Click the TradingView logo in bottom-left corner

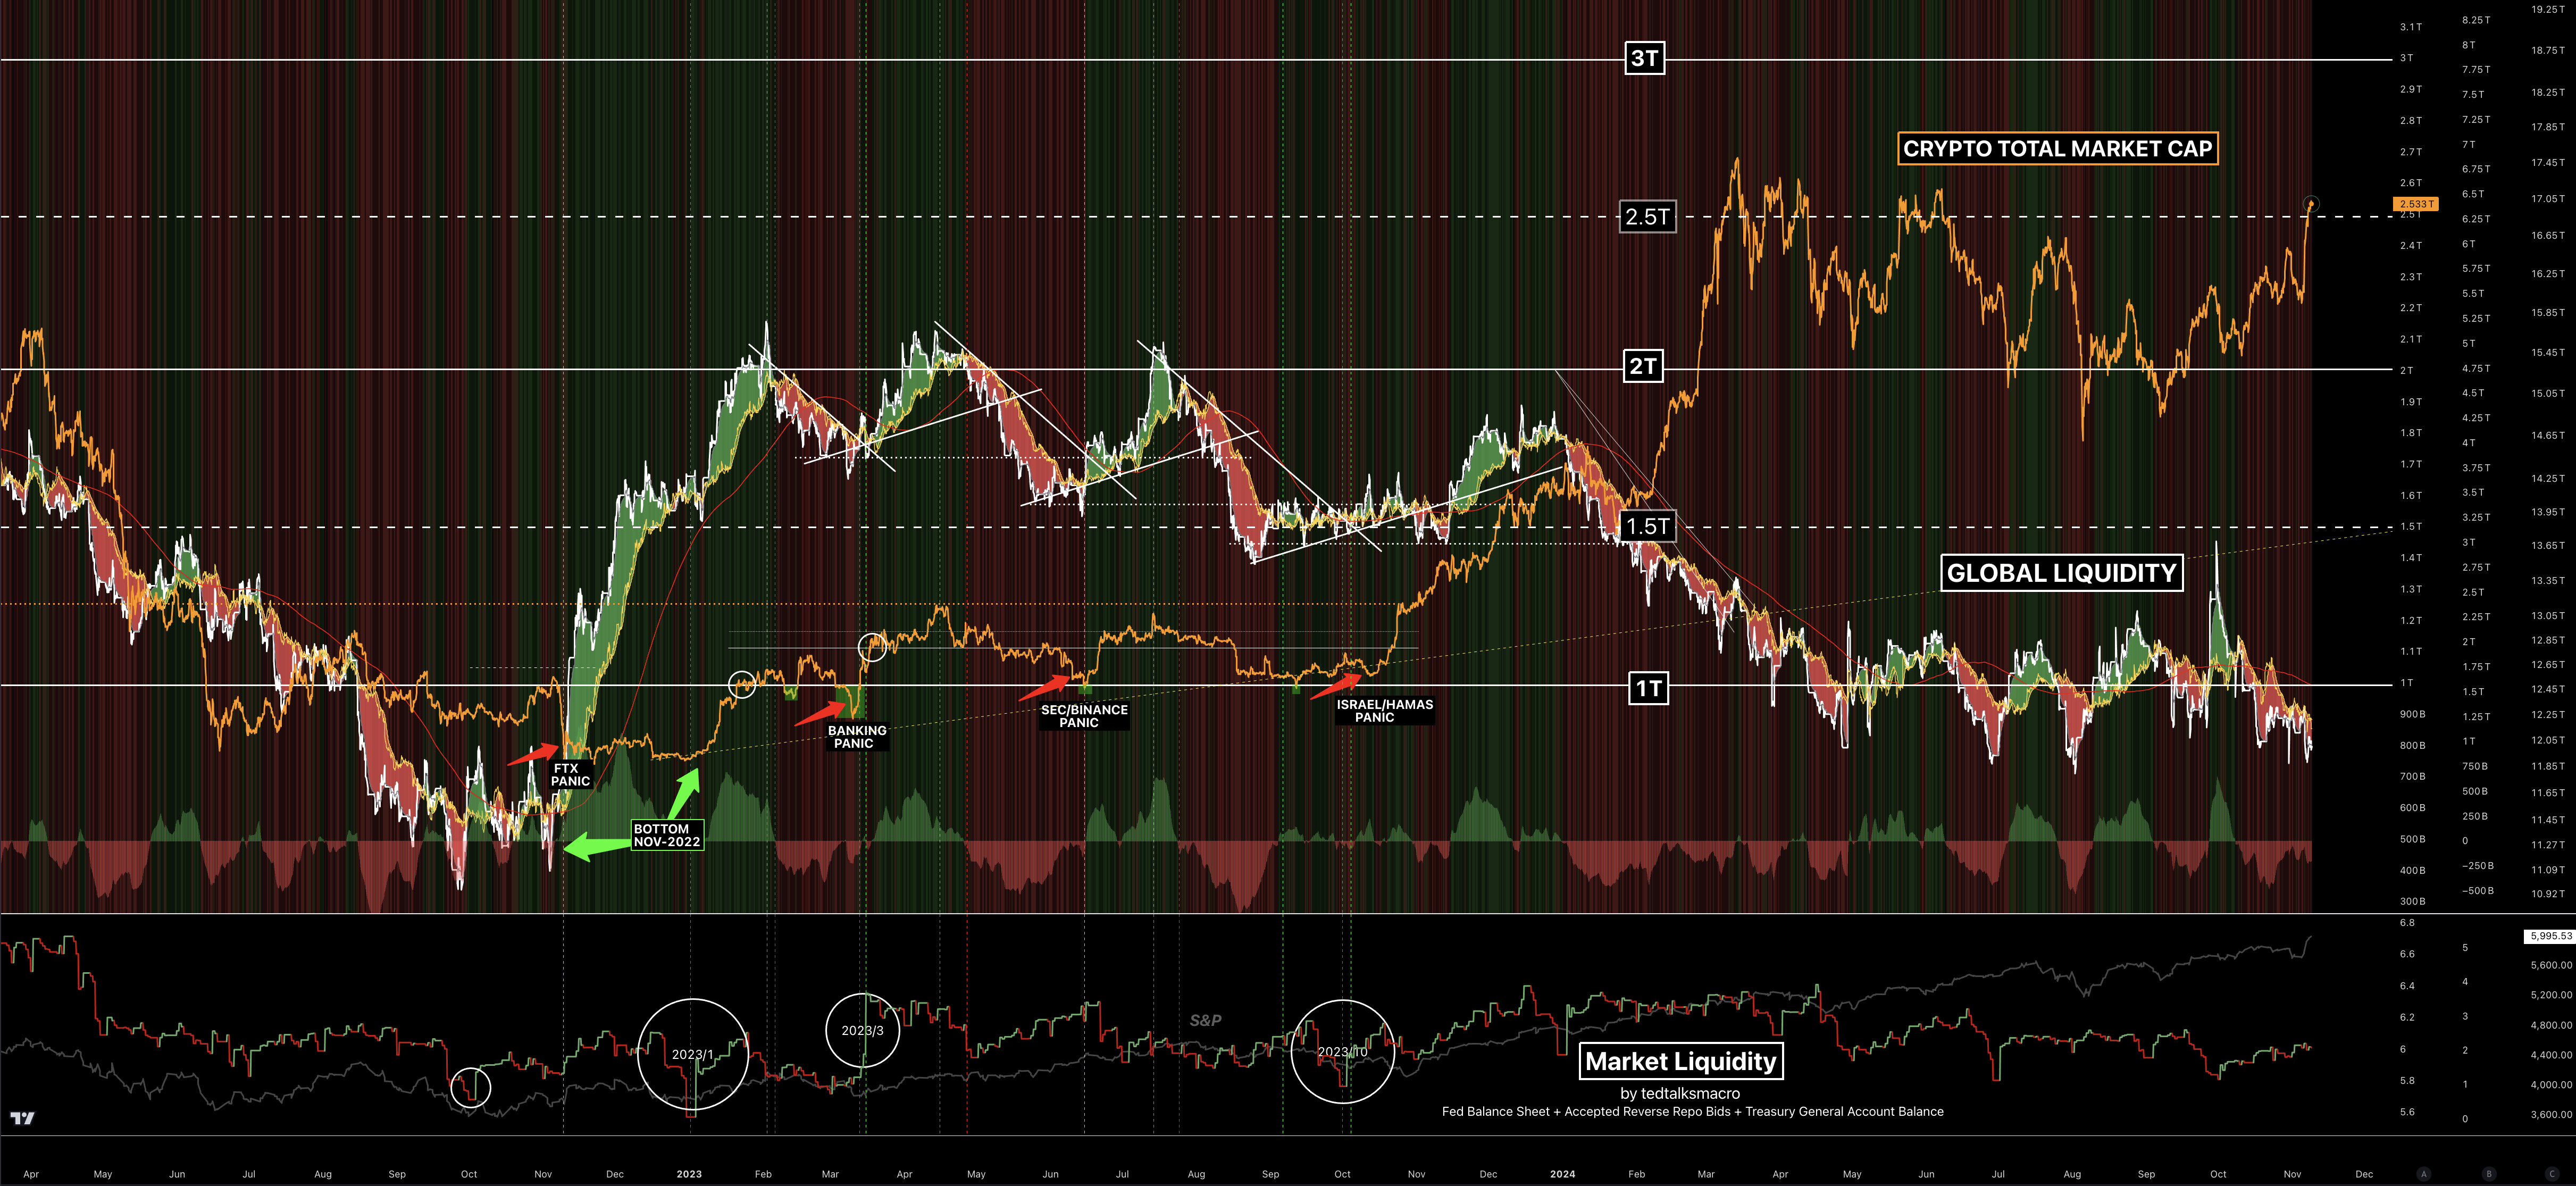(x=22, y=1118)
